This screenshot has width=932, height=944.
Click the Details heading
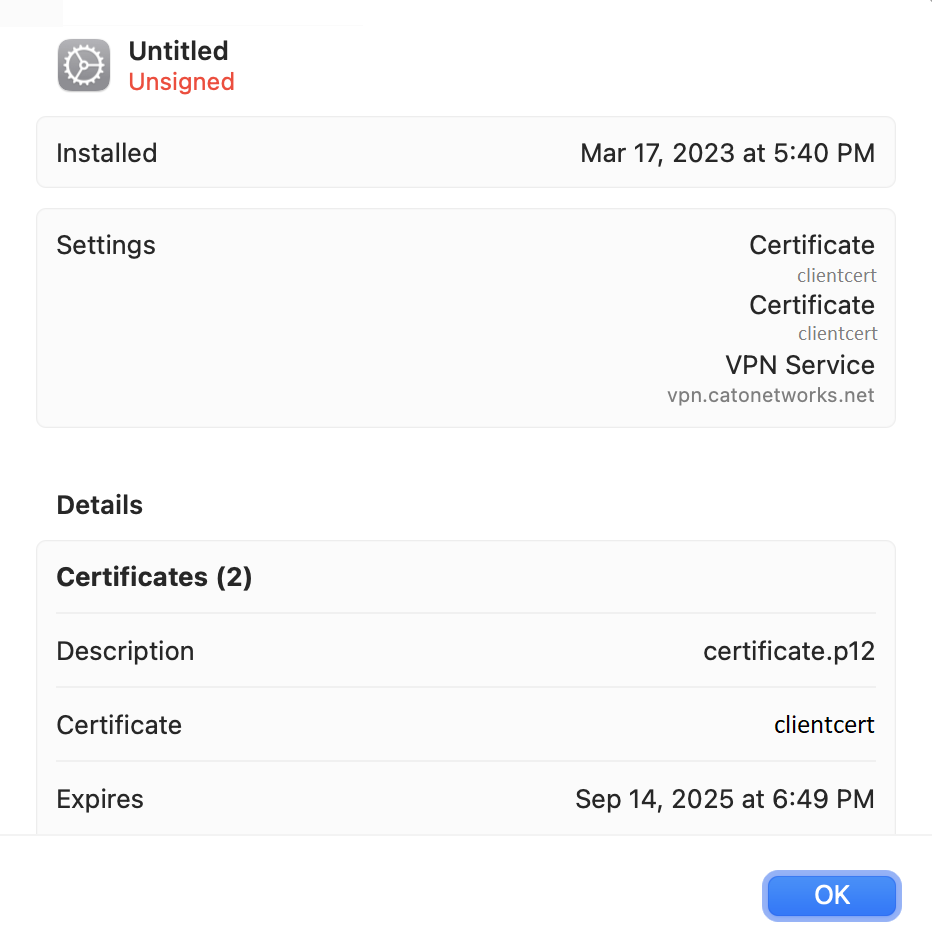coord(99,505)
